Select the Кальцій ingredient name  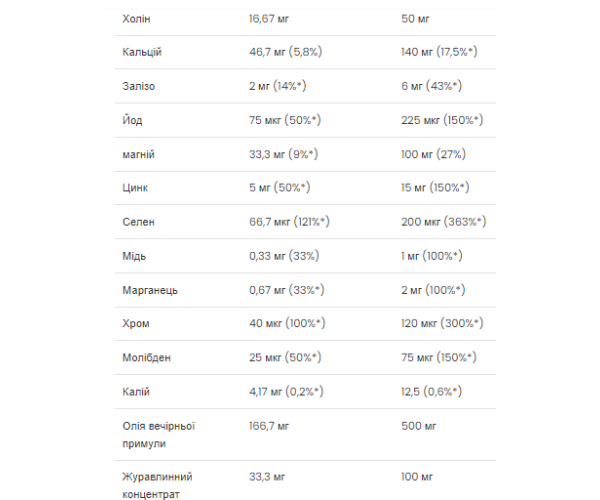coord(141,51)
